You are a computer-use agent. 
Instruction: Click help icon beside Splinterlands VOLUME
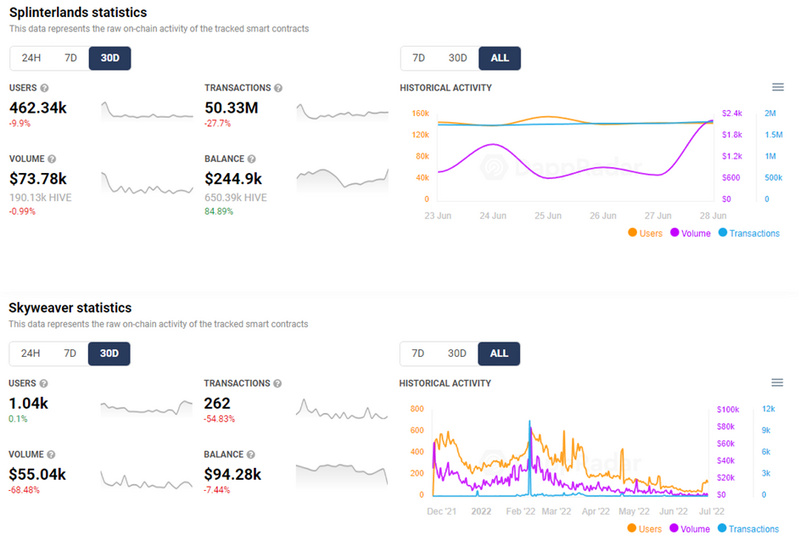coord(52,158)
